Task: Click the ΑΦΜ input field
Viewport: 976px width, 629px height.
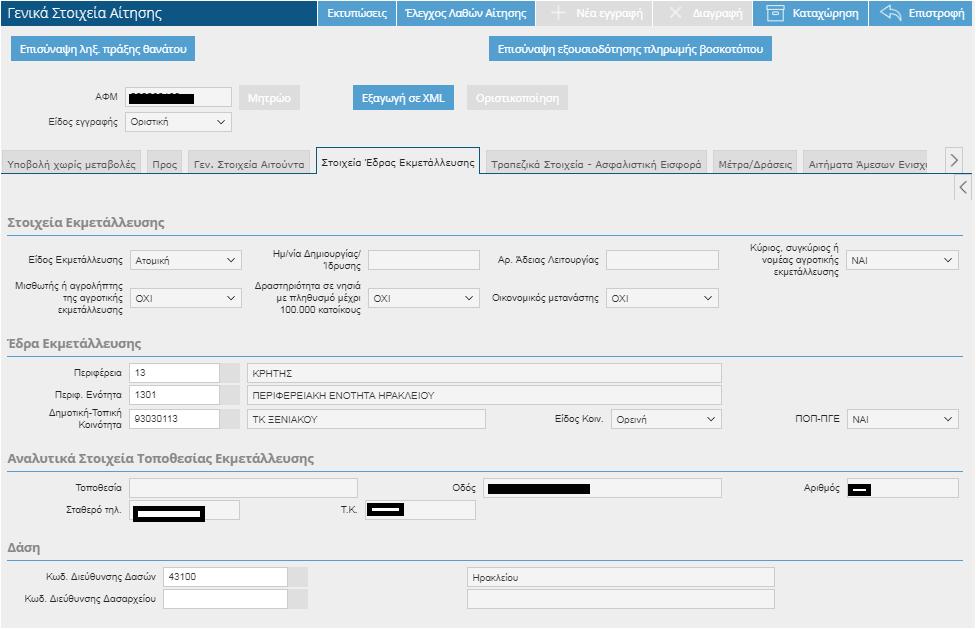Action: pos(179,97)
